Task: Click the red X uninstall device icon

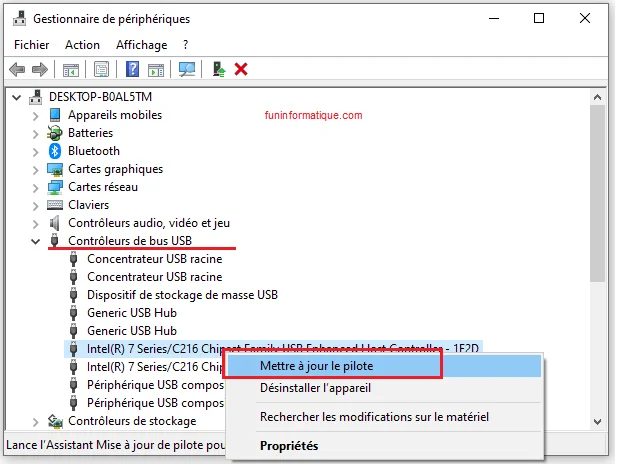Action: tap(241, 69)
